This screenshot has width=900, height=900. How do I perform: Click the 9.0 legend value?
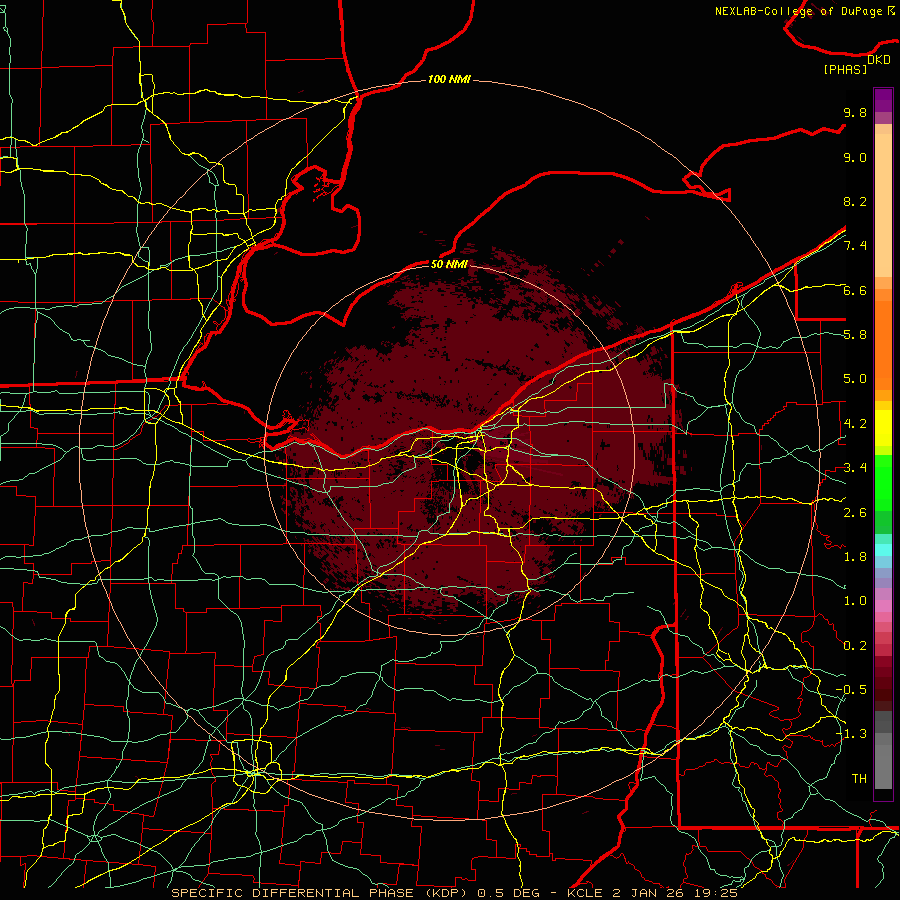855,157
